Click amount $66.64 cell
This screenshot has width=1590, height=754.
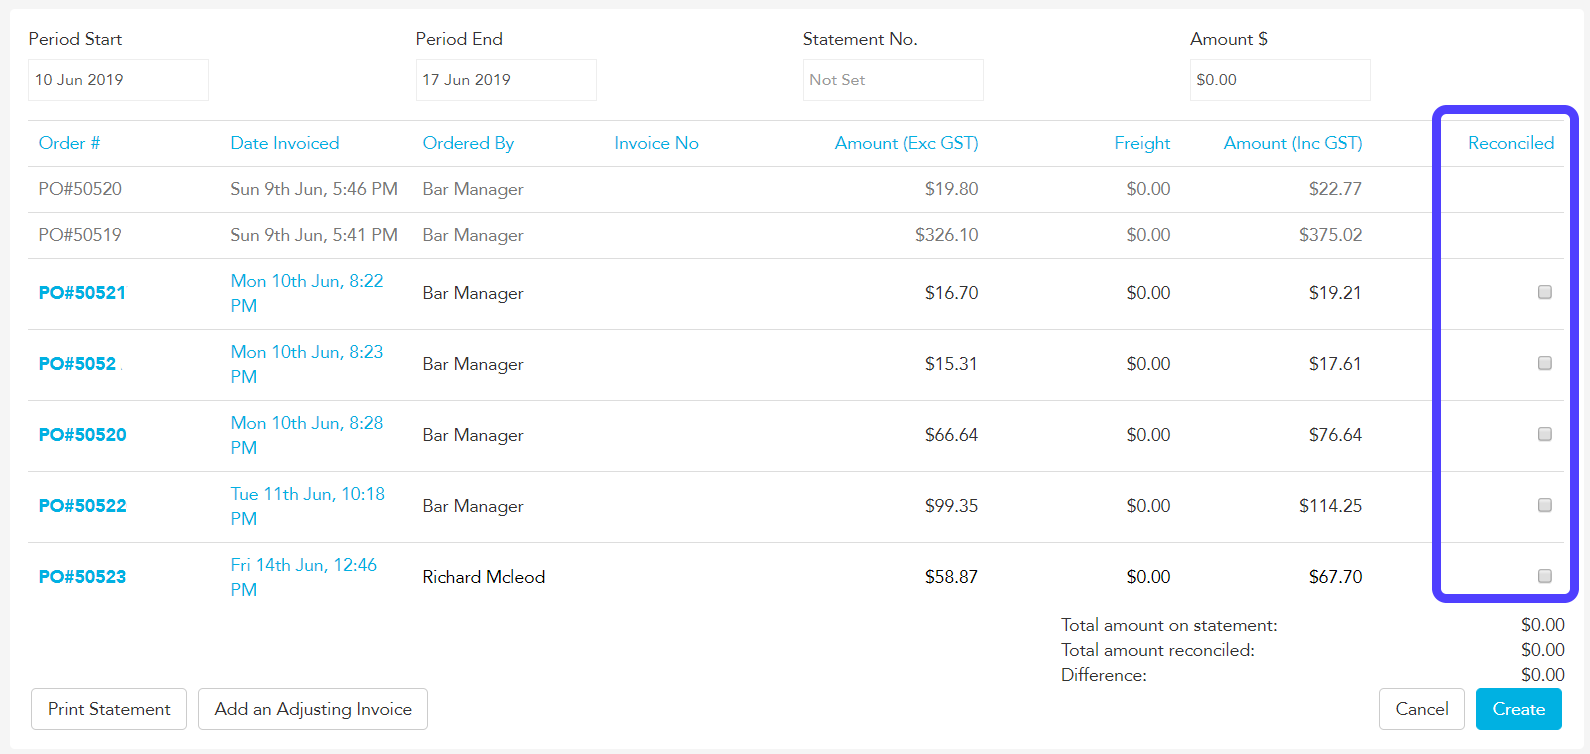click(x=951, y=435)
